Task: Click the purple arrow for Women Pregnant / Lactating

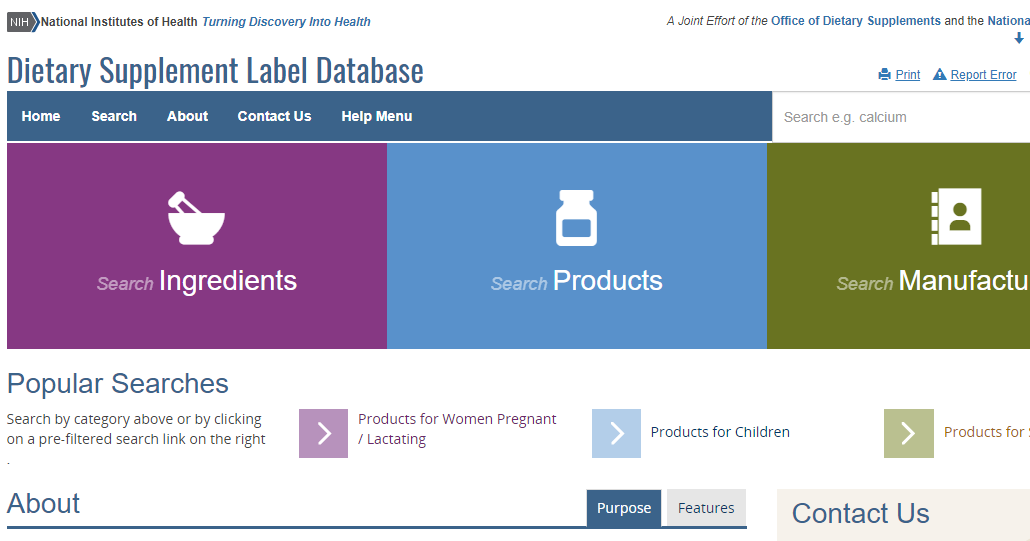Action: 323,433
